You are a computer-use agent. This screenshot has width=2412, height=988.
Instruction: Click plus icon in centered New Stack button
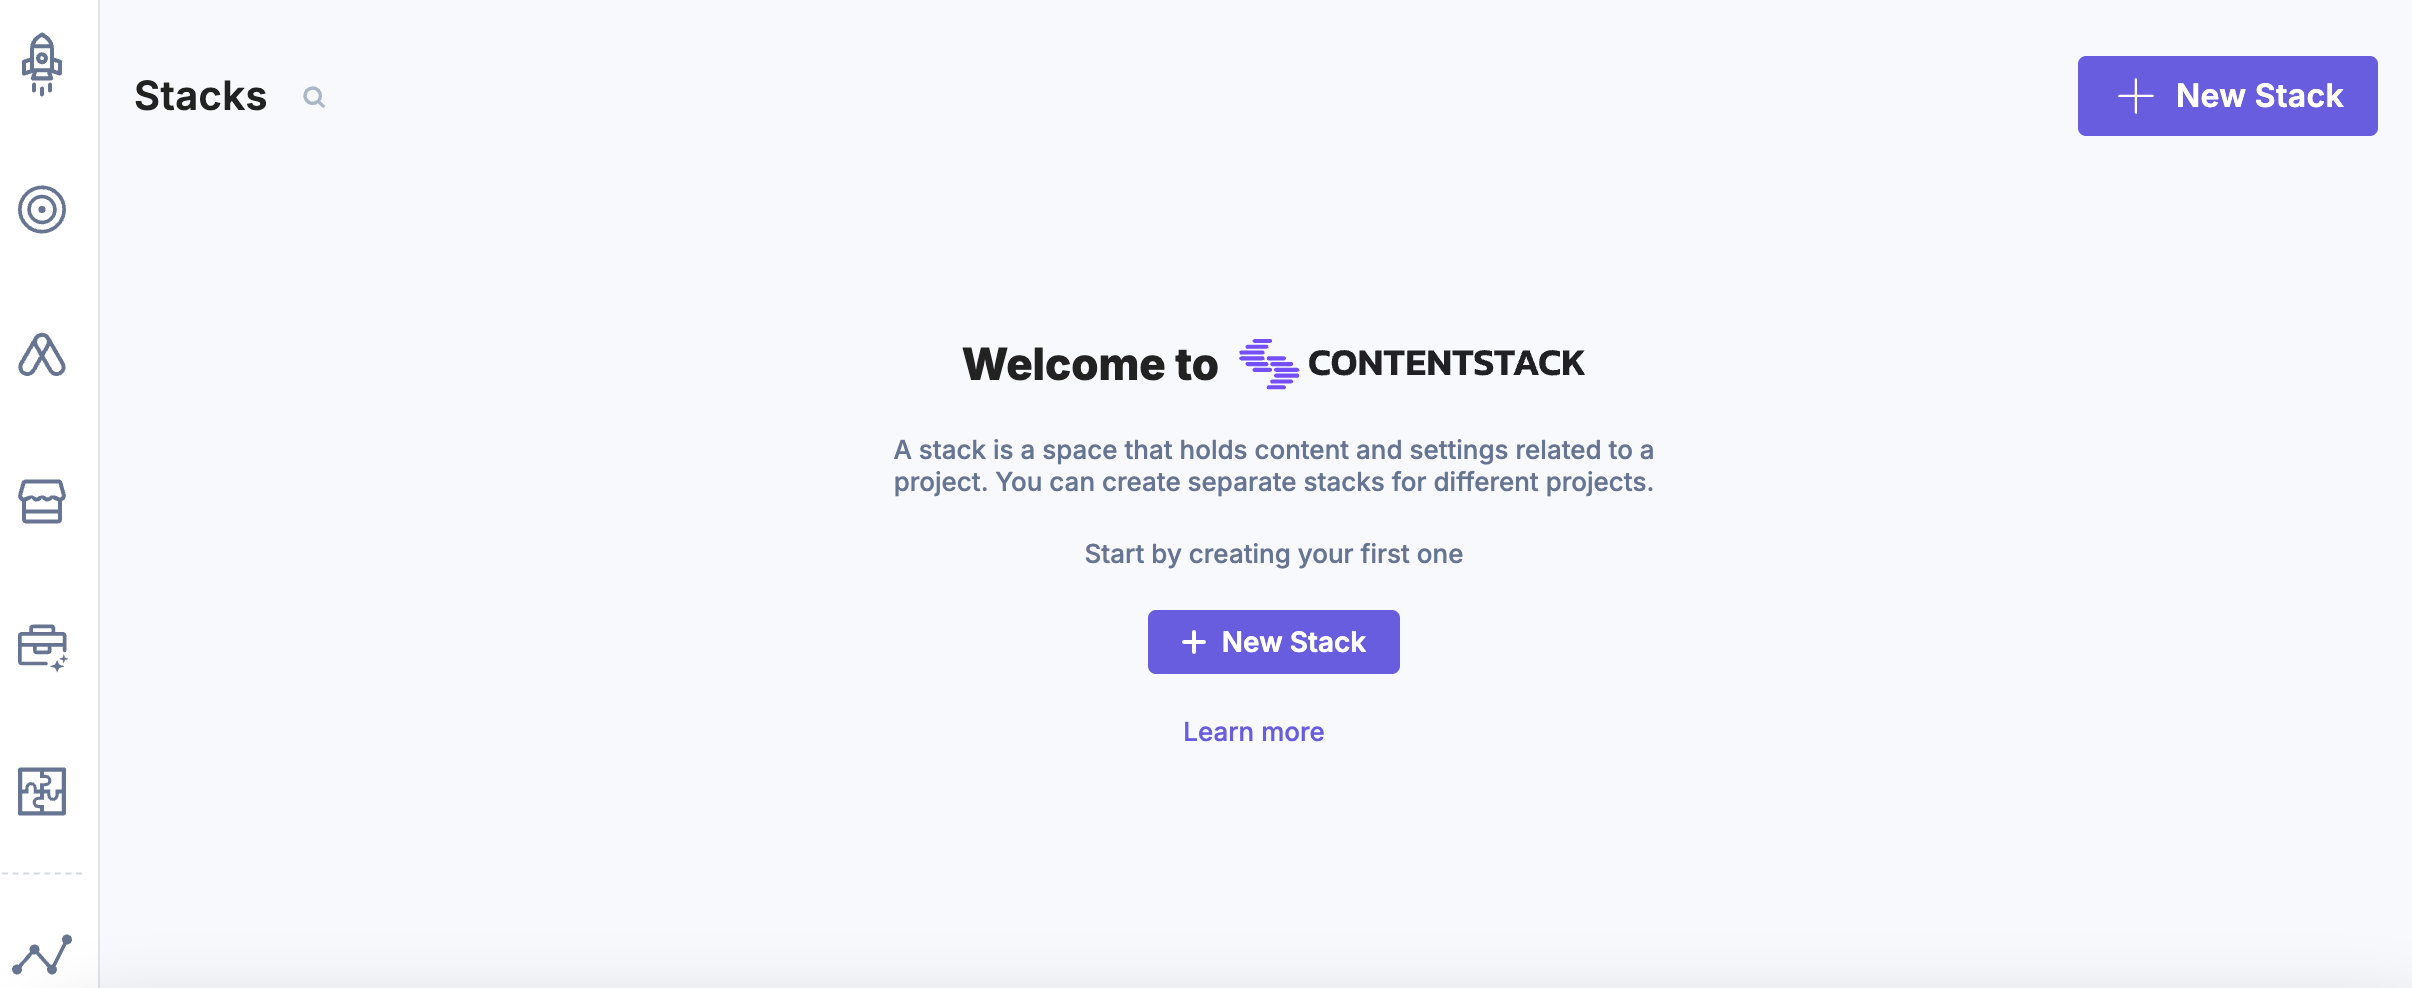coord(1194,642)
